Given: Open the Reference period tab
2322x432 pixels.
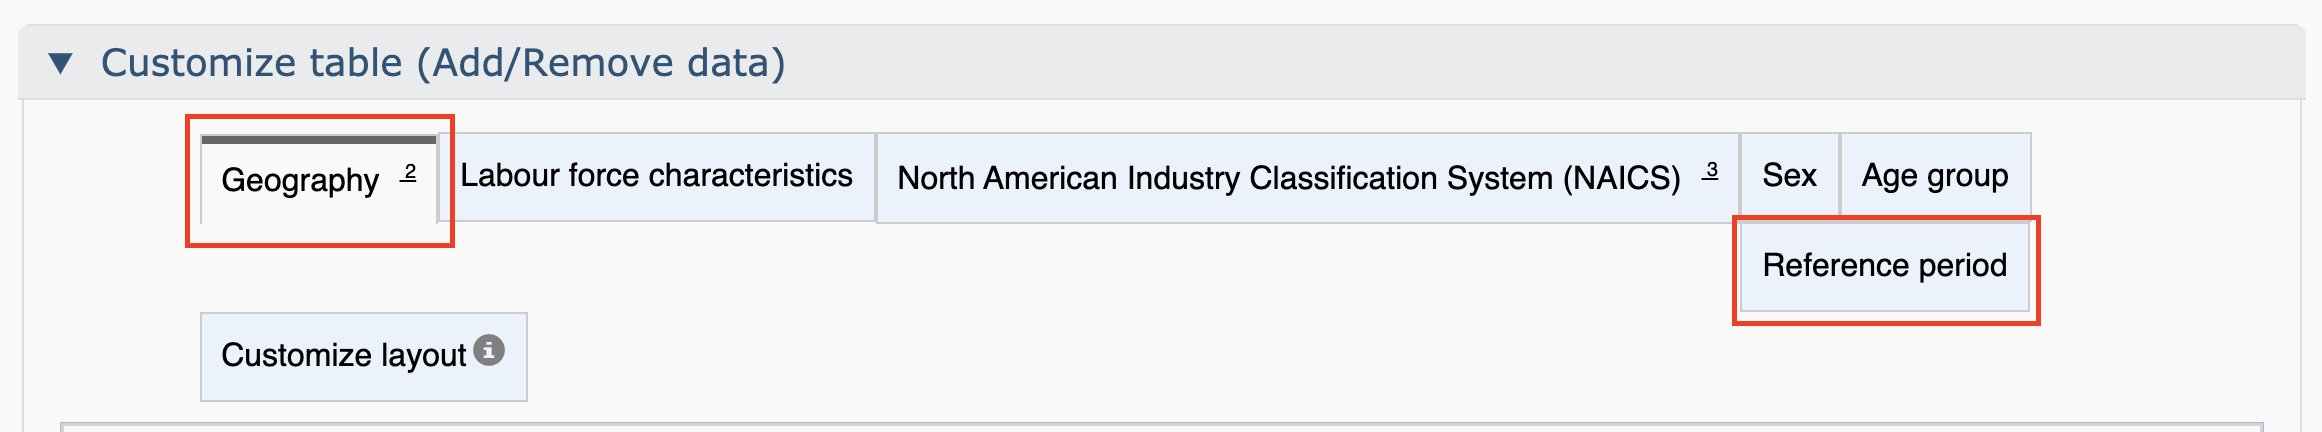Looking at the screenshot, I should click(1885, 266).
